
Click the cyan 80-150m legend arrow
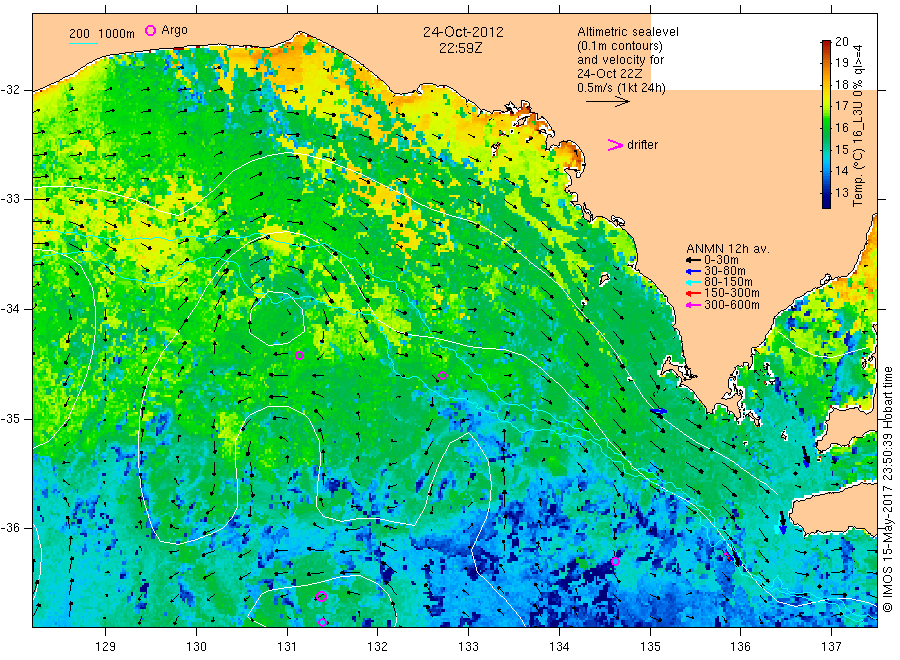693,282
